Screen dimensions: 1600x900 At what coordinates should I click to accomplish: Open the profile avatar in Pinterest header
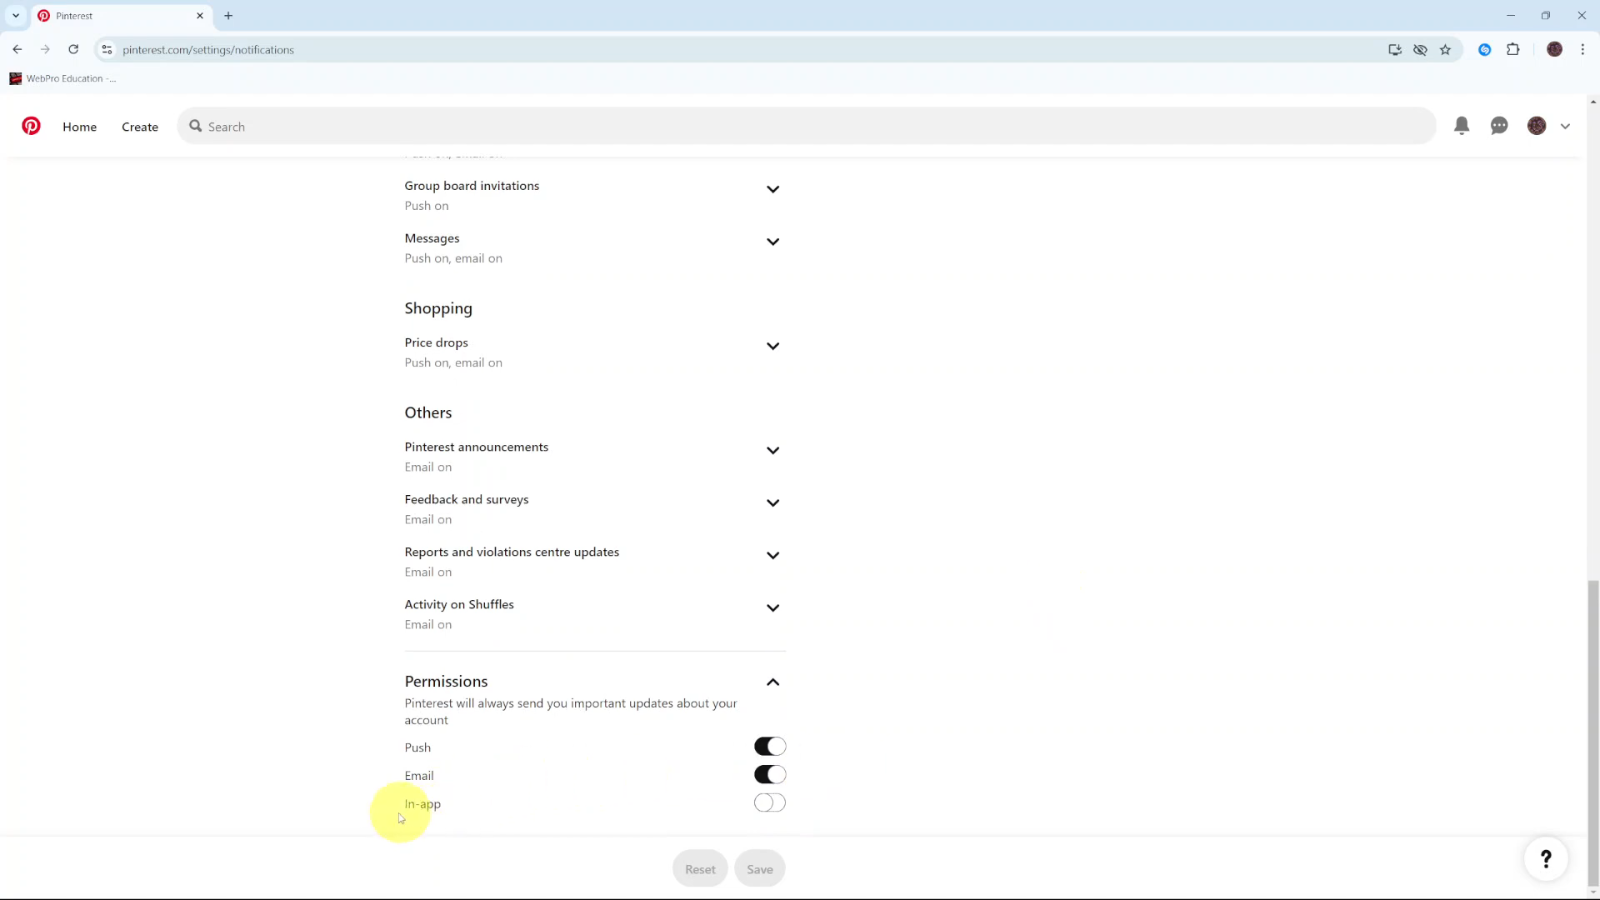pos(1537,126)
